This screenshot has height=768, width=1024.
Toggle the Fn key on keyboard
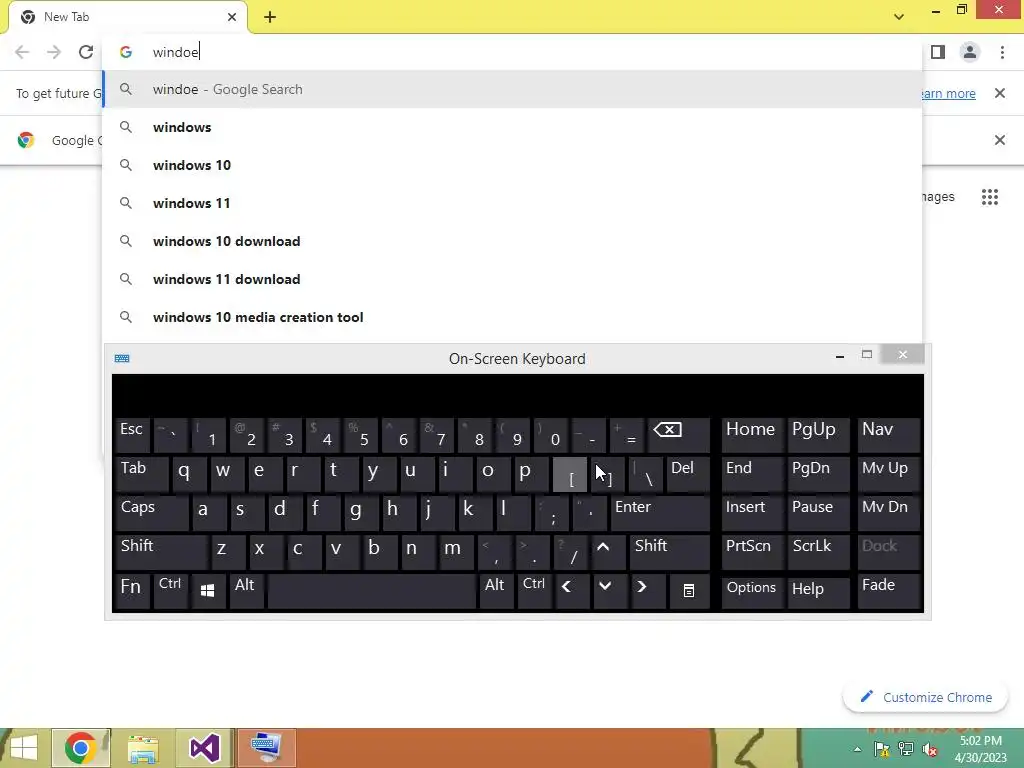pyautogui.click(x=131, y=591)
